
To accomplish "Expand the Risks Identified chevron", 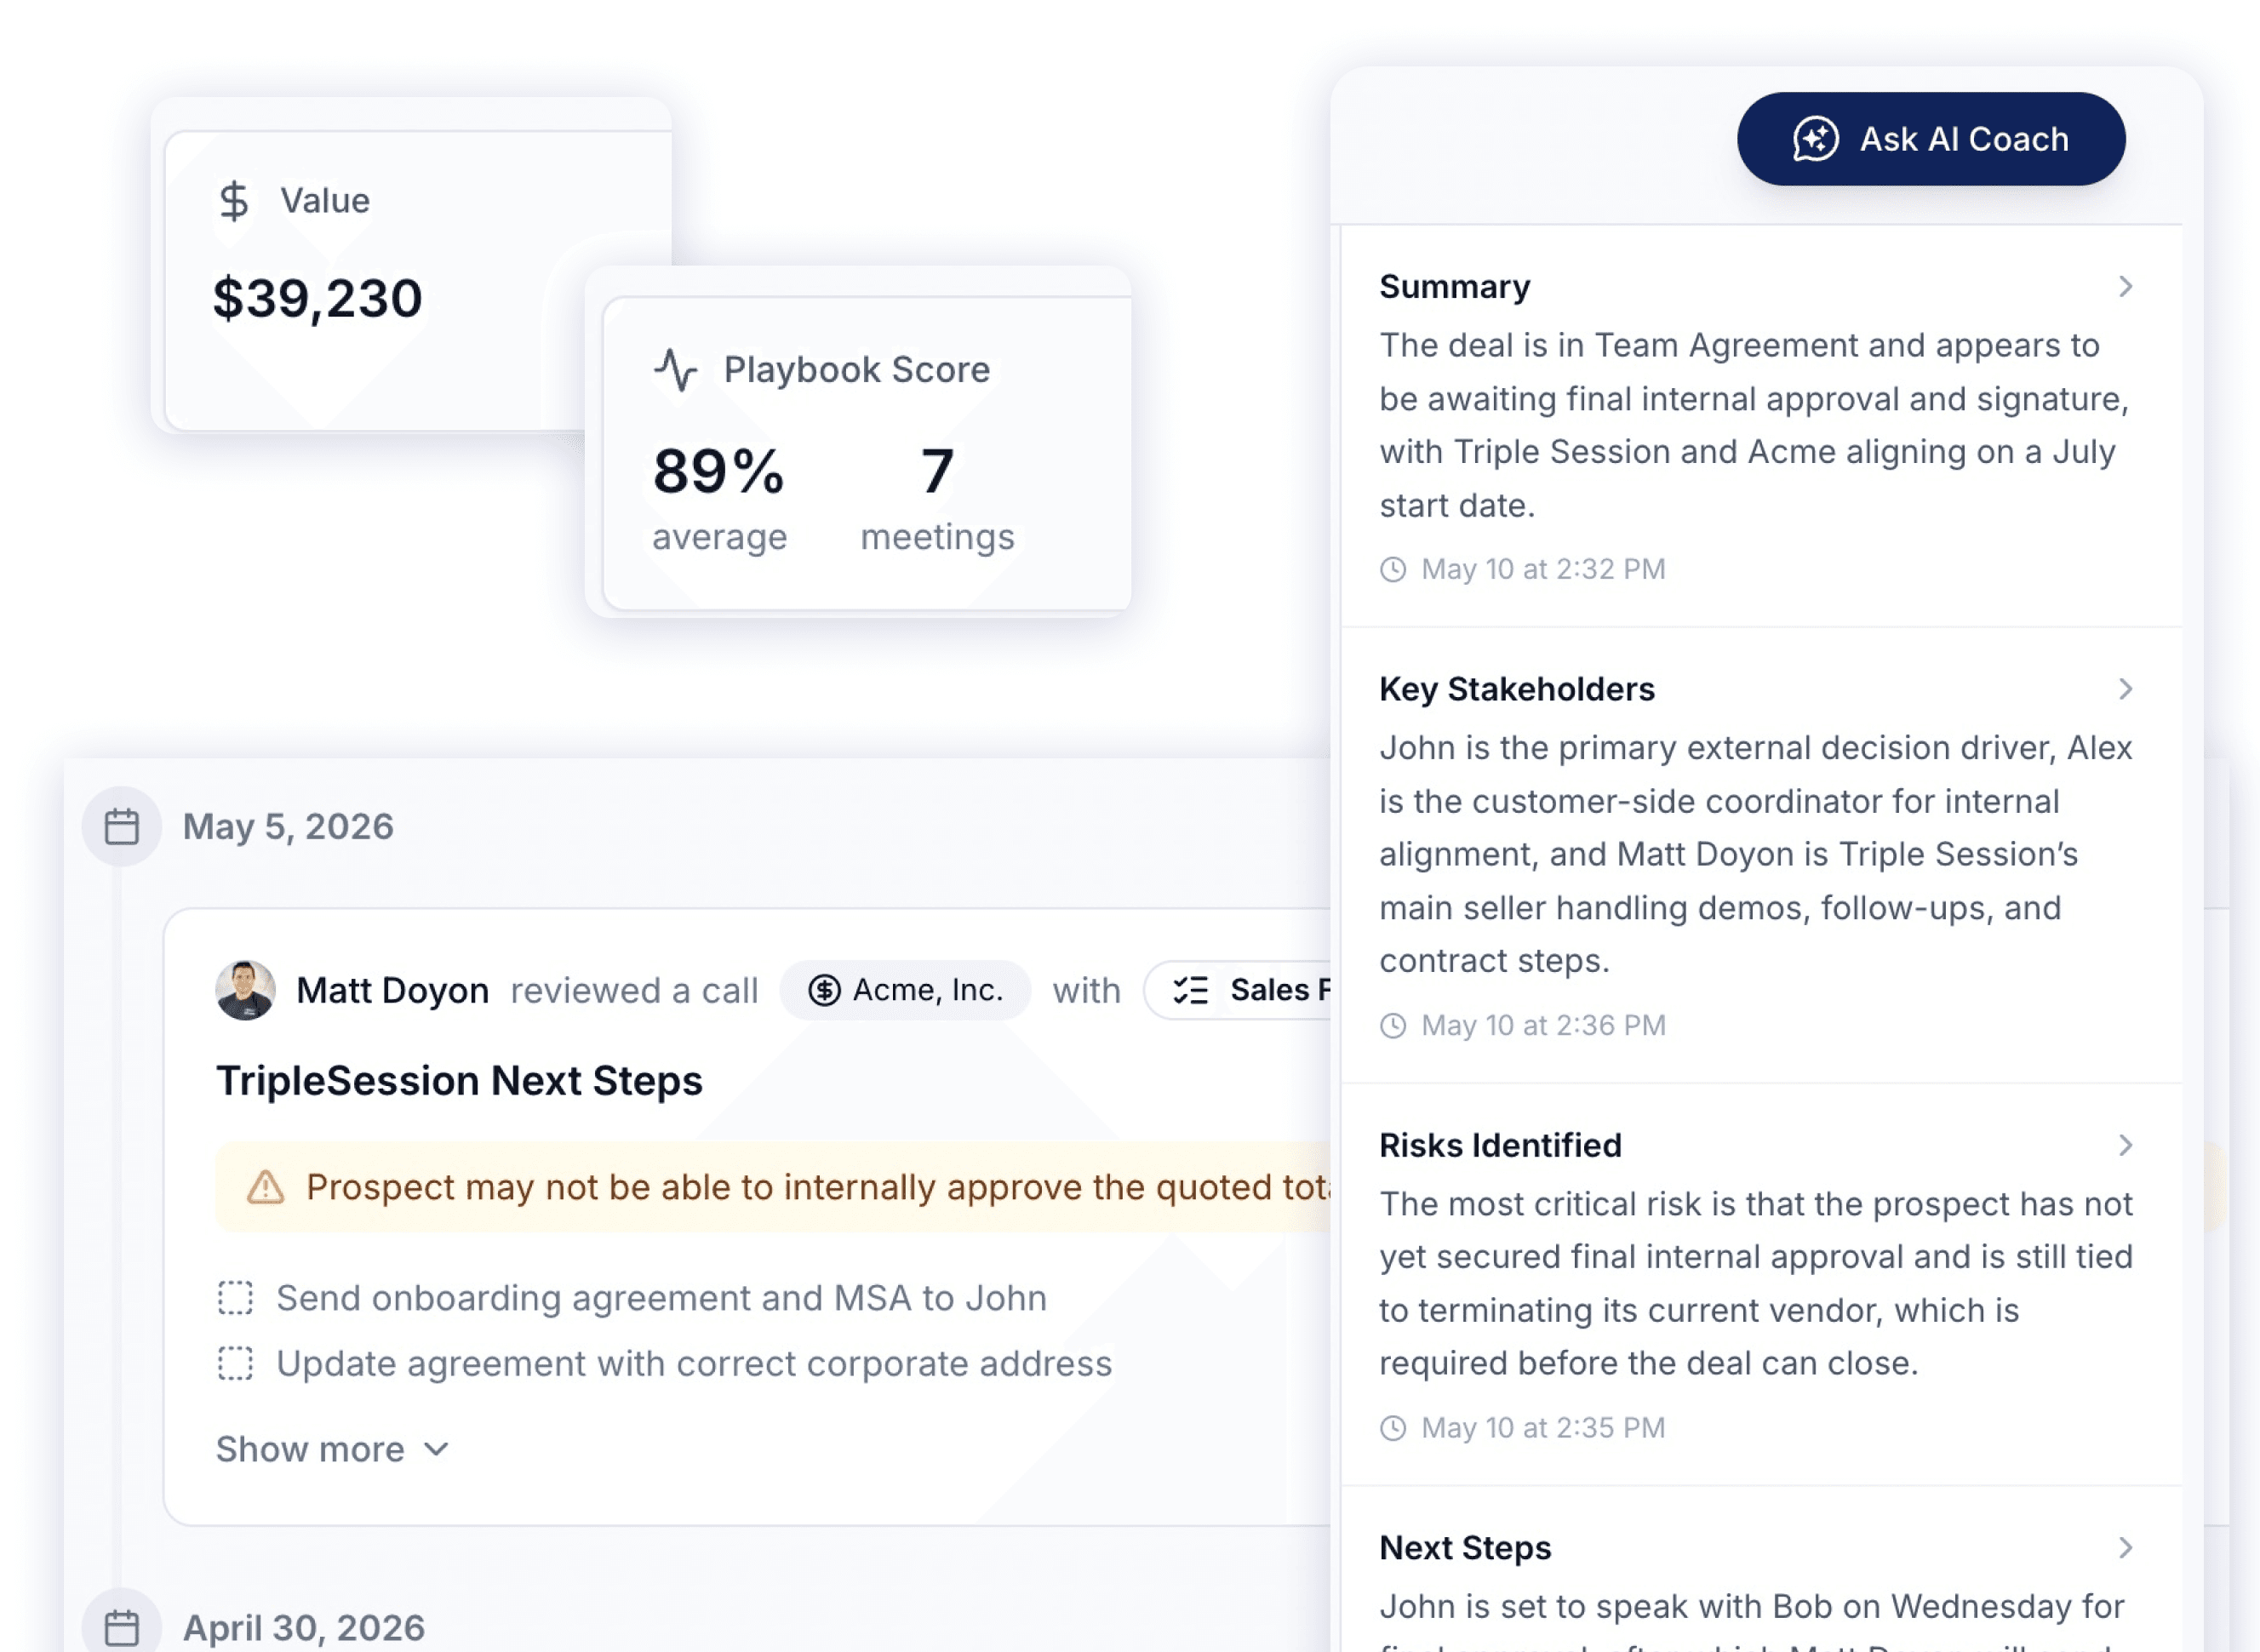I will tap(2125, 1145).
